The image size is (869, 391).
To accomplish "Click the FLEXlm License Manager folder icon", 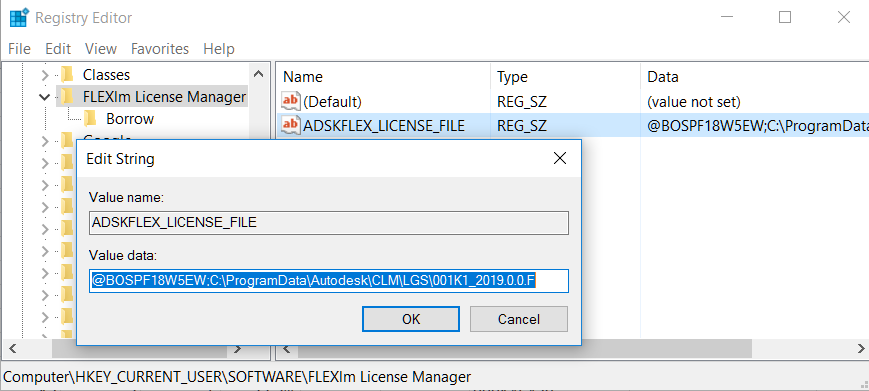I will (x=67, y=97).
